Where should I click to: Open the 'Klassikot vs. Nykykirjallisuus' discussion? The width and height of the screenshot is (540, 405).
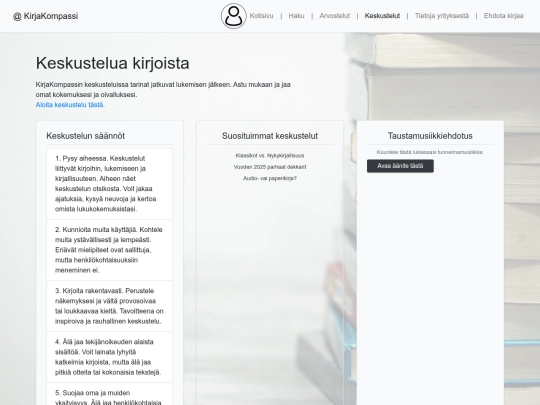coord(270,156)
